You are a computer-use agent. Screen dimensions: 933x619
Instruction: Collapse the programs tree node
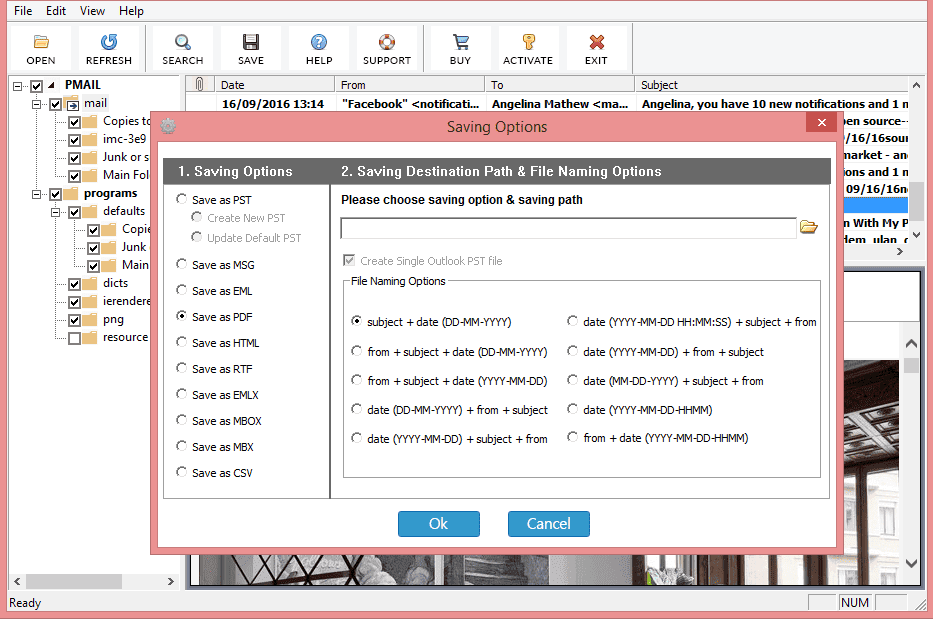click(x=36, y=193)
